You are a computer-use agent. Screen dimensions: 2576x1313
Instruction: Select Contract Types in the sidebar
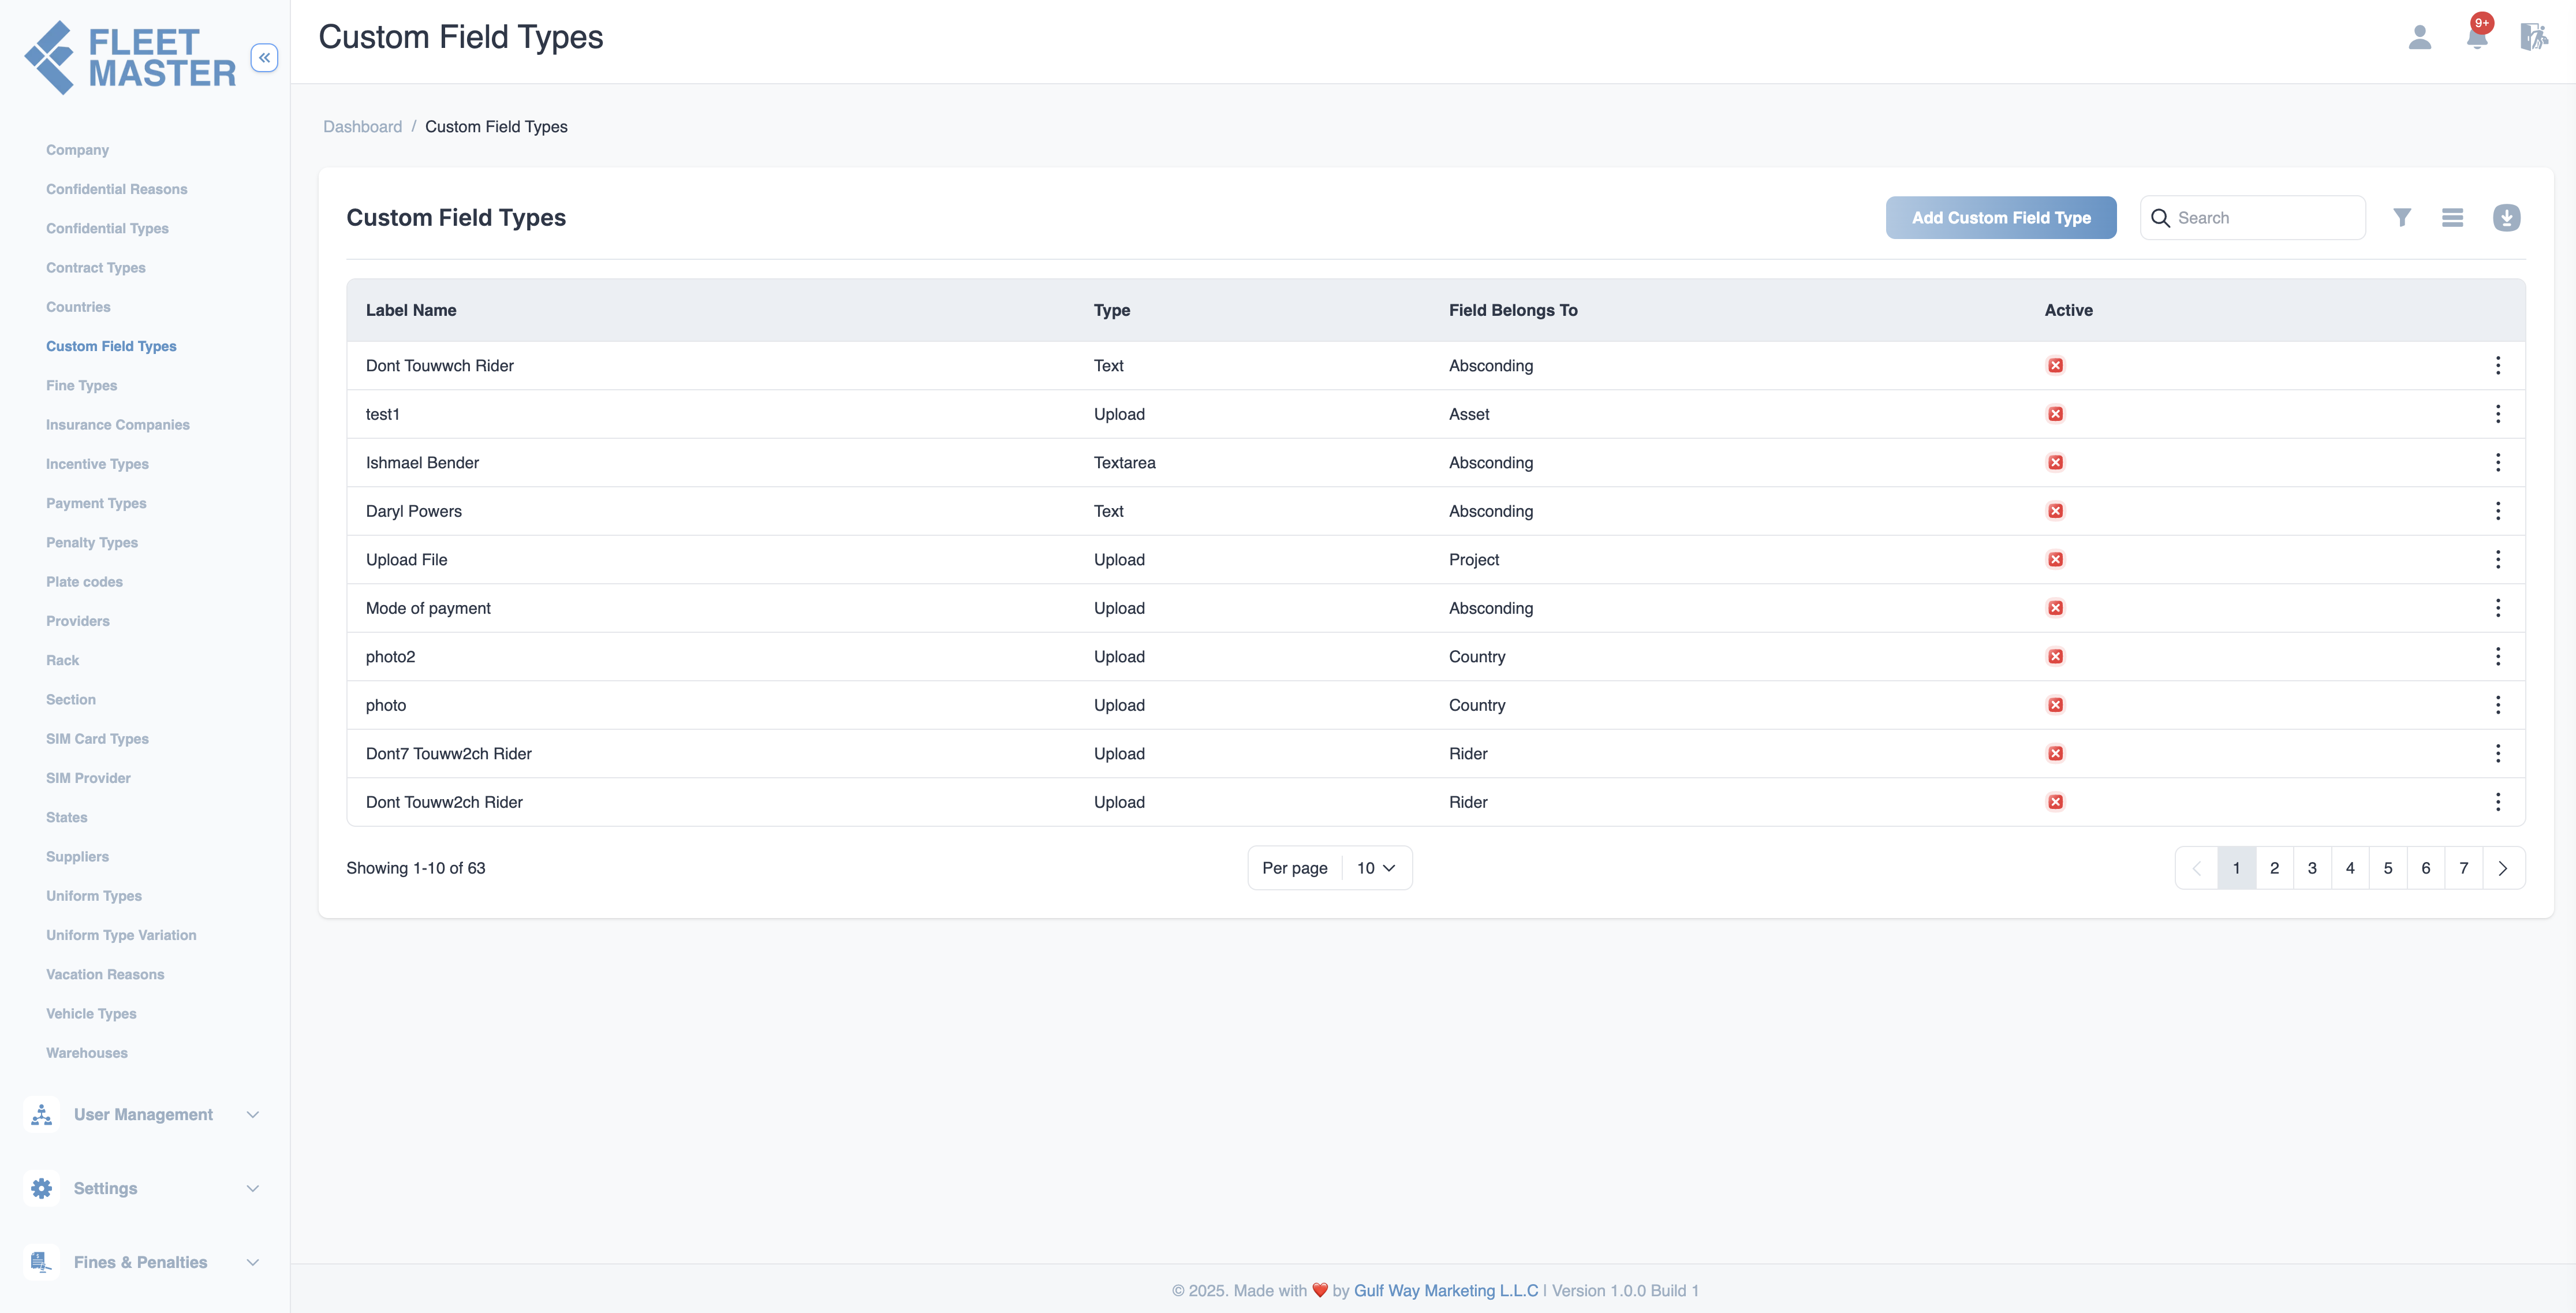point(96,268)
